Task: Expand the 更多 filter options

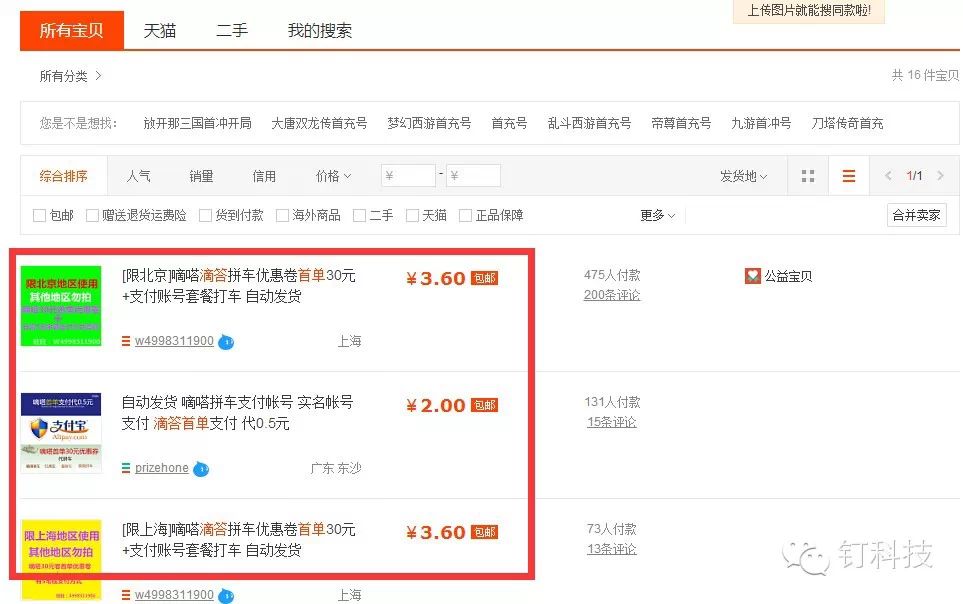Action: 657,216
